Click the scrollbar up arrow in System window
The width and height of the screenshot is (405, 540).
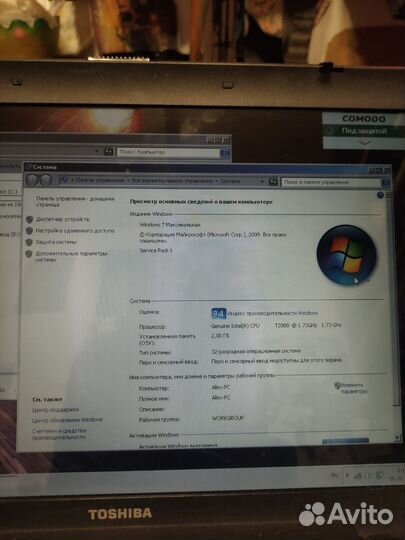point(388,195)
